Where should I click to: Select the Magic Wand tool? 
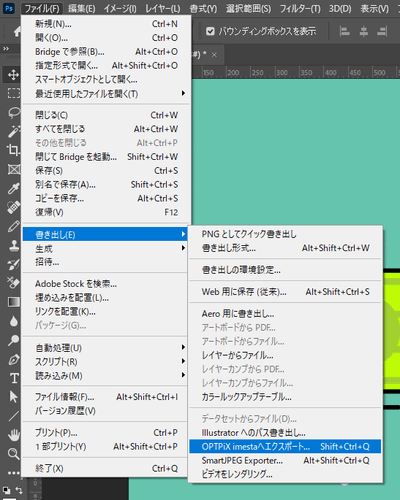point(13,131)
